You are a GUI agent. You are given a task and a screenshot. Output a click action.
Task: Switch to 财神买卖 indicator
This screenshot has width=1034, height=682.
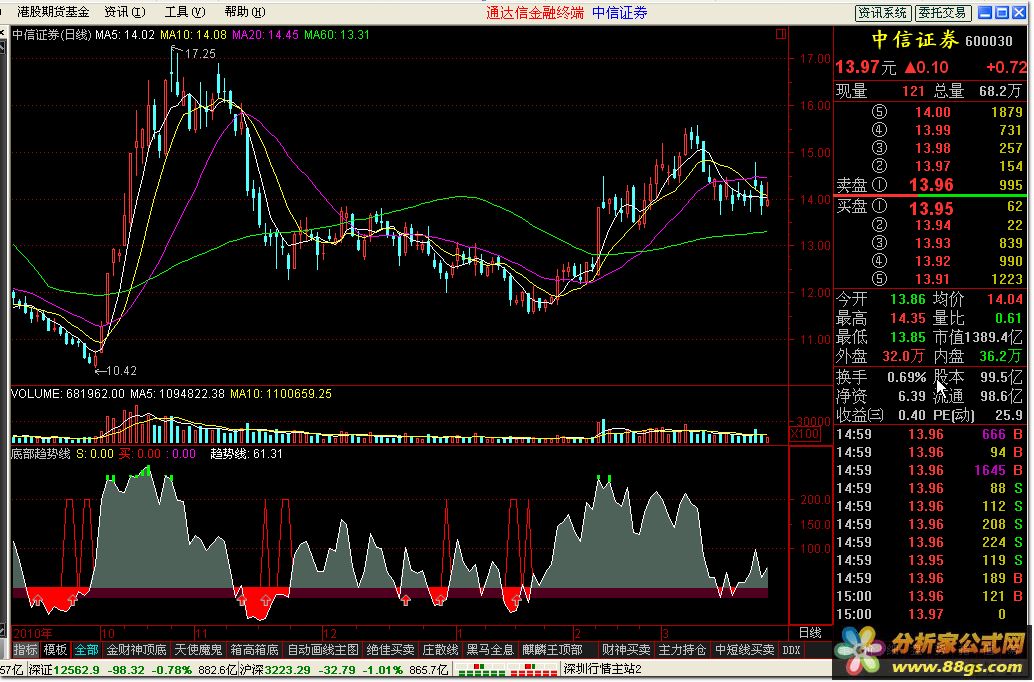click(x=626, y=650)
